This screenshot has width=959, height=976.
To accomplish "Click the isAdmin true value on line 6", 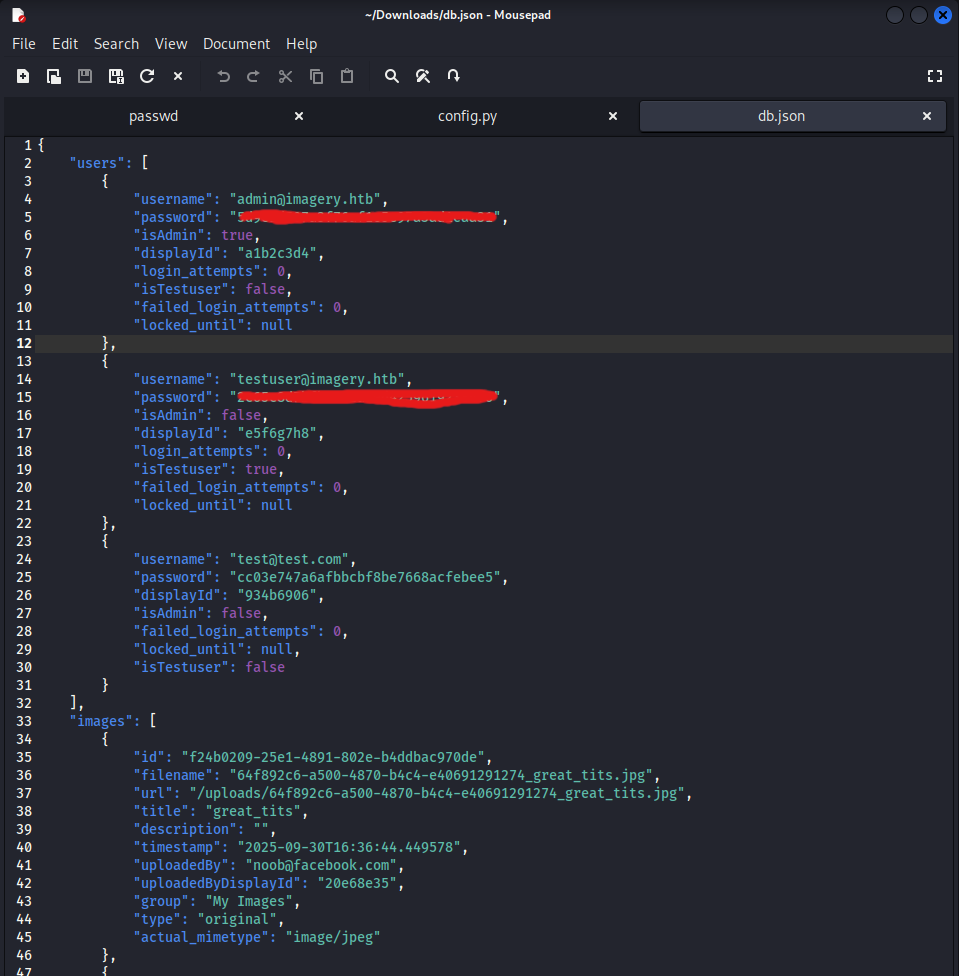I will click(237, 235).
